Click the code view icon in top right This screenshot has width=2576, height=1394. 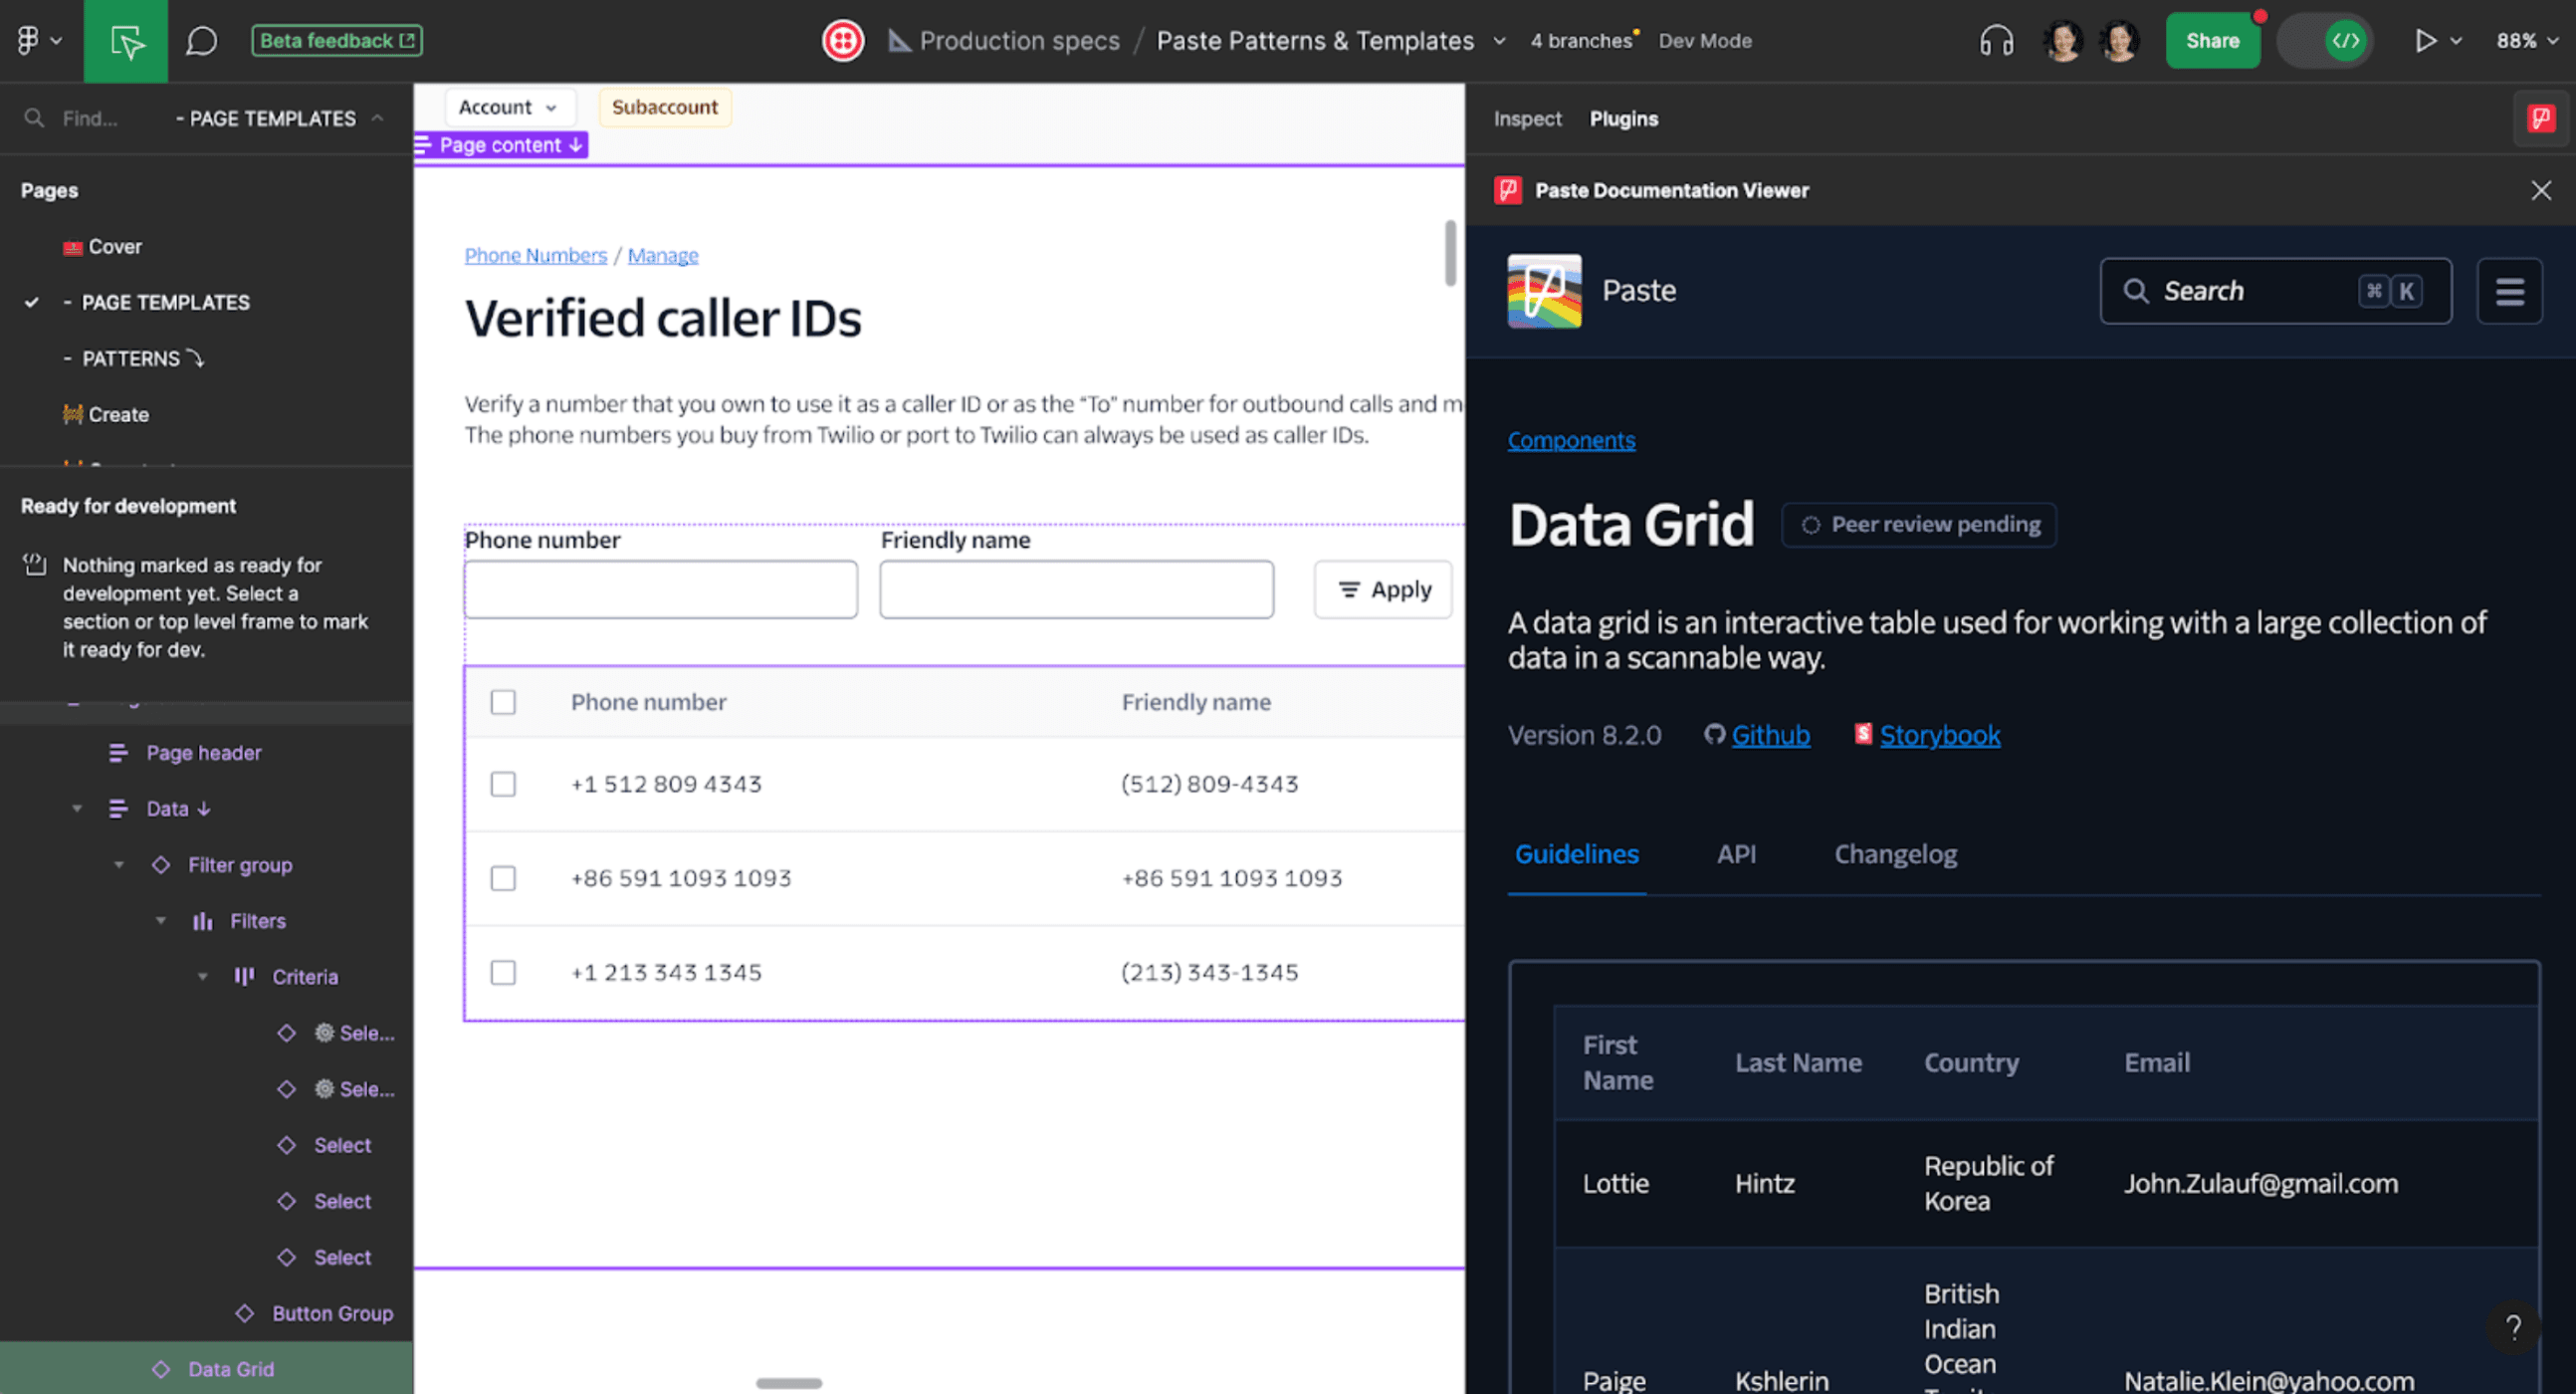pos(2344,40)
